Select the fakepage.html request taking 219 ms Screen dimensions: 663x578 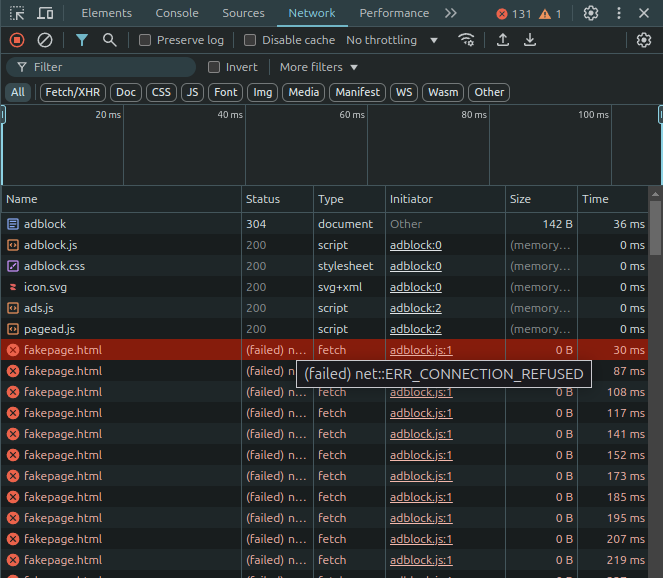click(324, 560)
